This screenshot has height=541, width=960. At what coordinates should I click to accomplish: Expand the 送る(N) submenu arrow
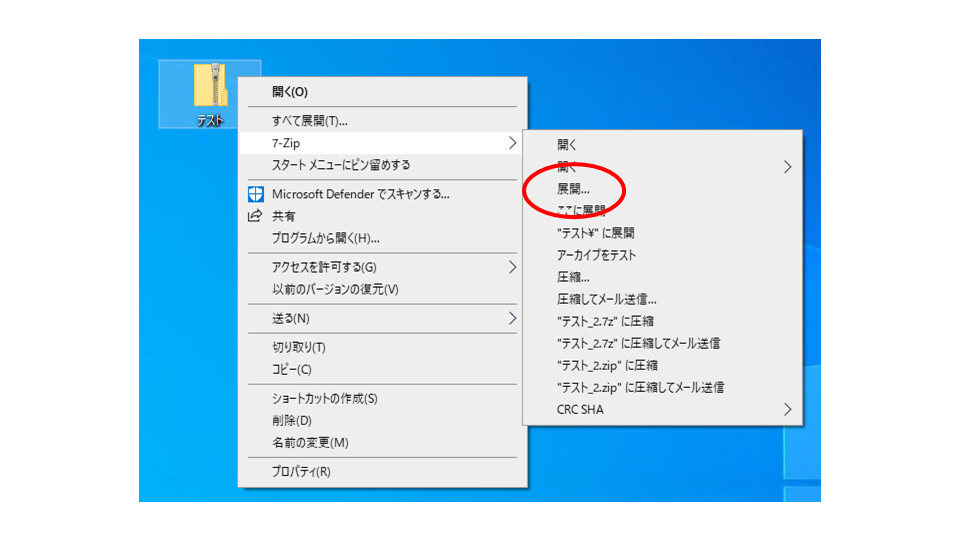pos(512,319)
